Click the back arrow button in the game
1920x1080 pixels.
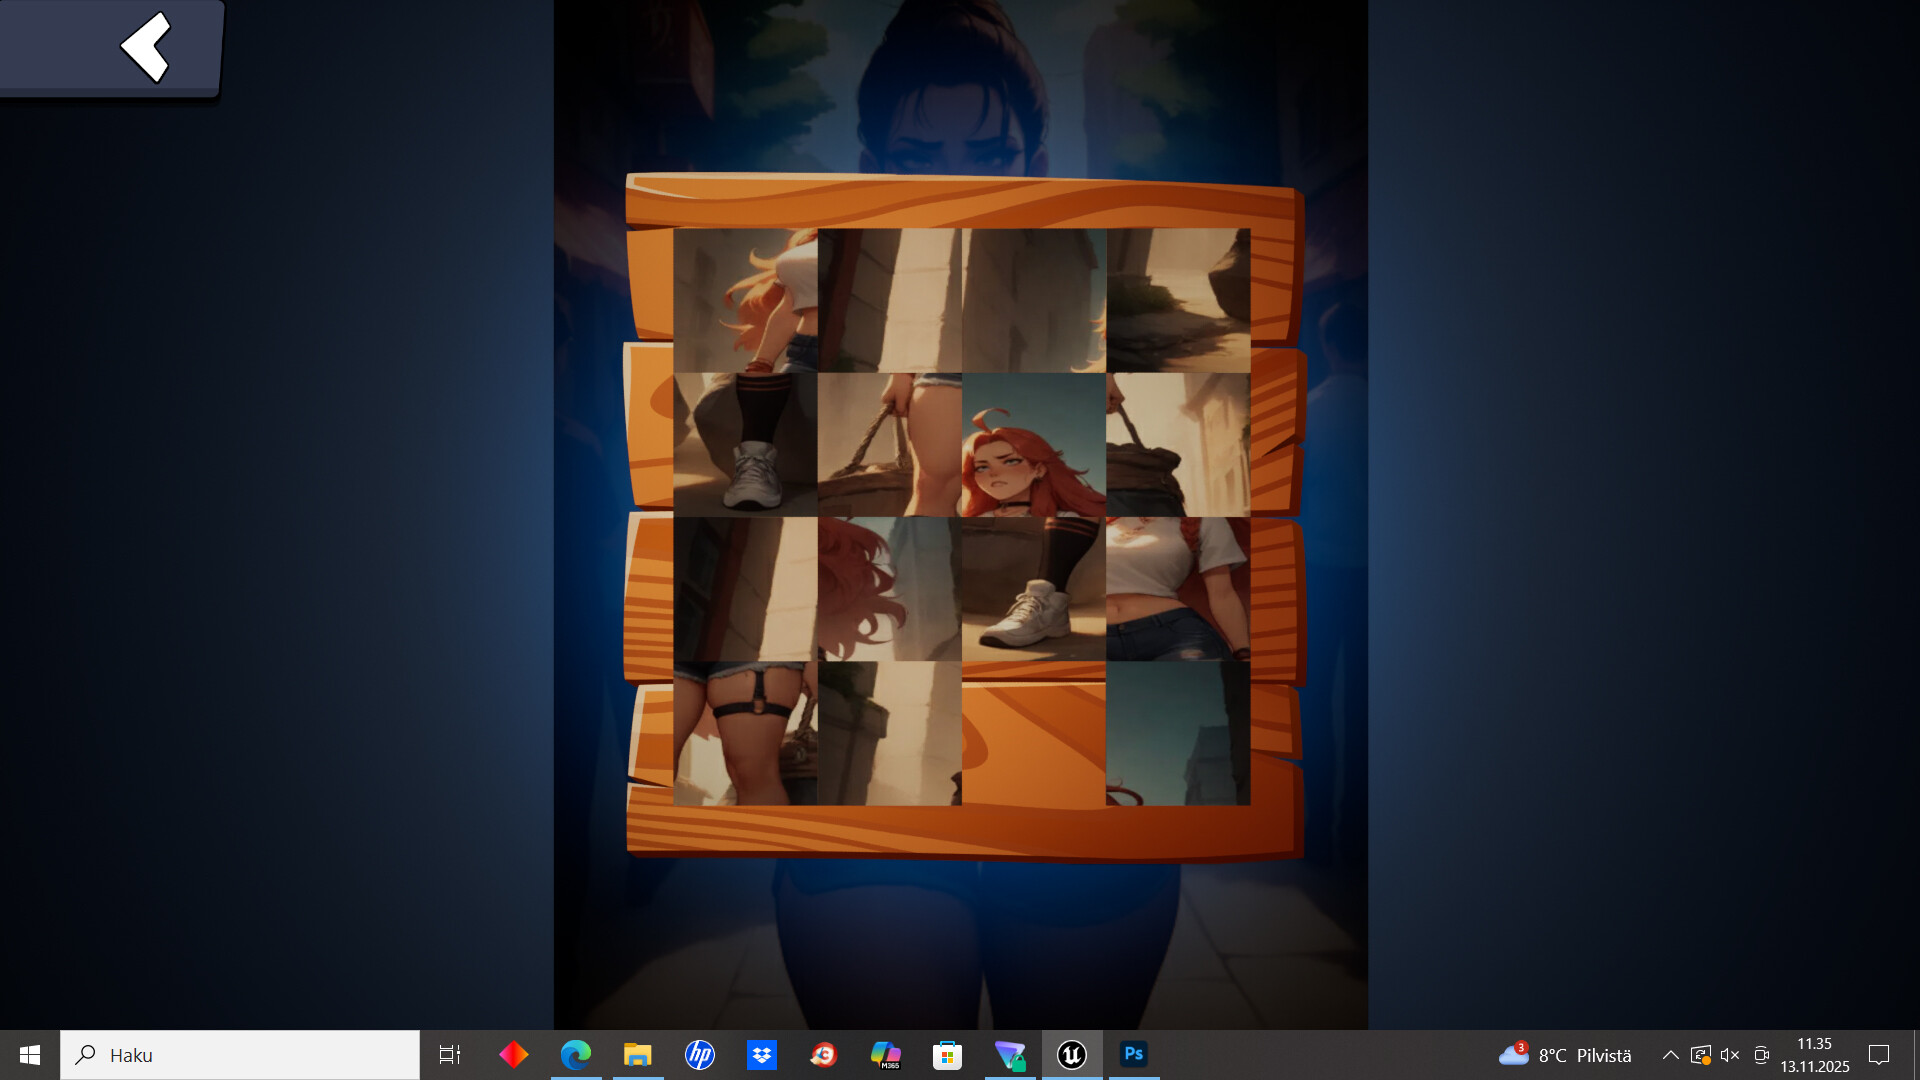pyautogui.click(x=146, y=47)
